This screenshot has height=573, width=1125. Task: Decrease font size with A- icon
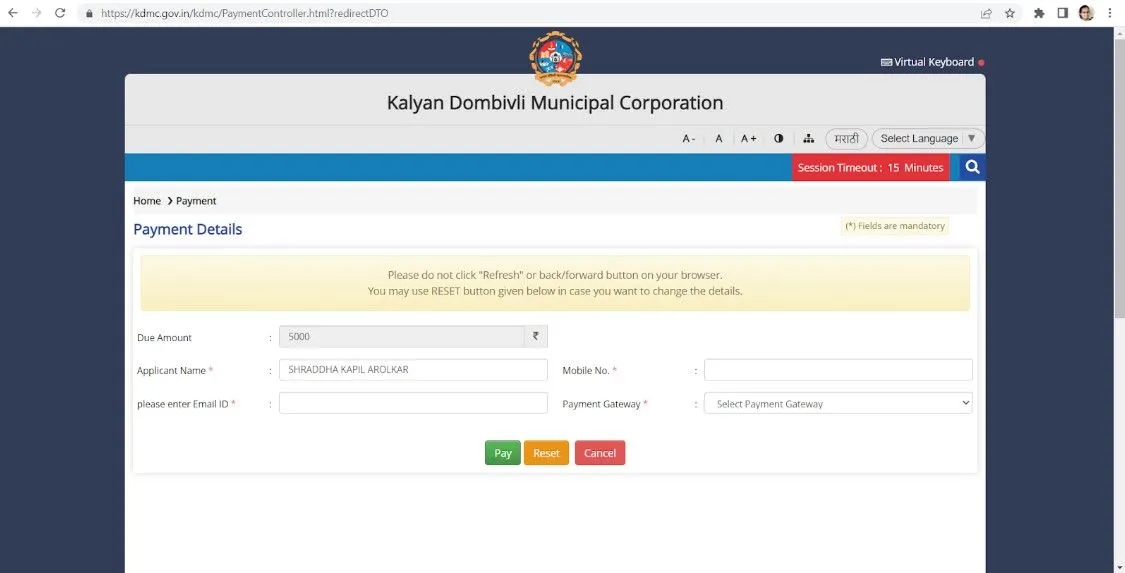[x=689, y=139]
